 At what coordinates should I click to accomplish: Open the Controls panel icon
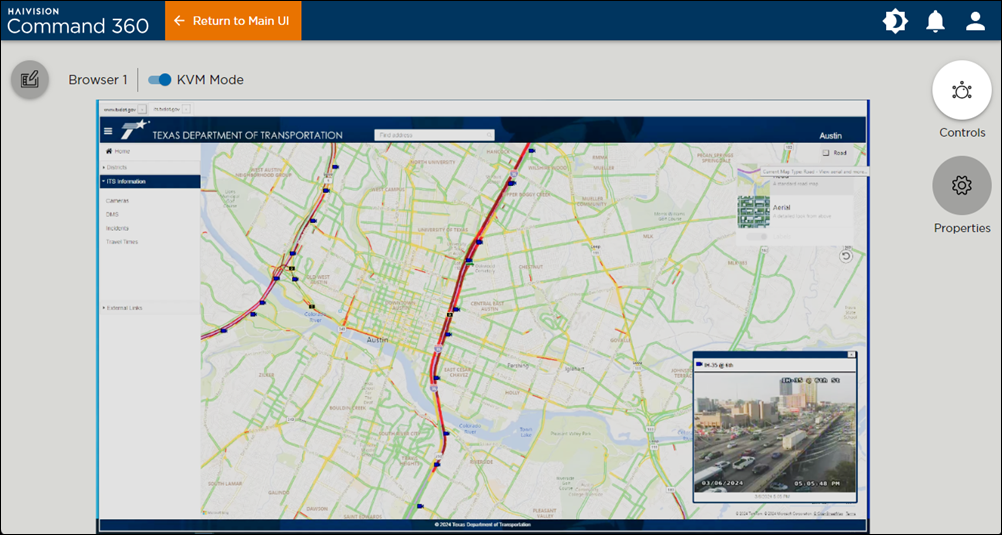961,91
